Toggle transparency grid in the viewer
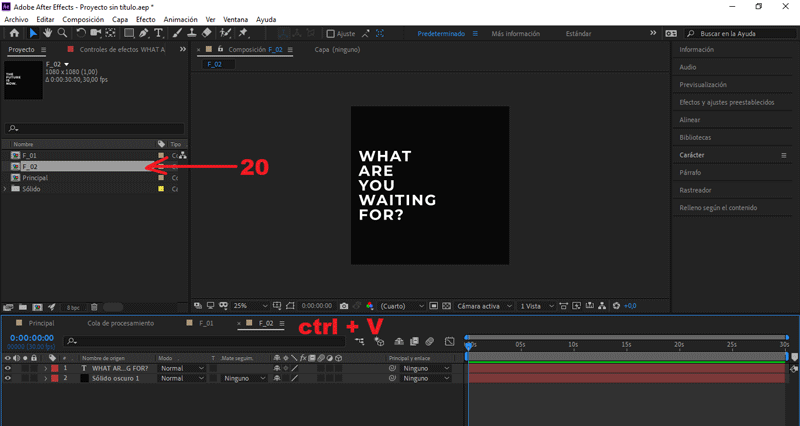Image resolution: width=800 pixels, height=426 pixels. [446, 306]
